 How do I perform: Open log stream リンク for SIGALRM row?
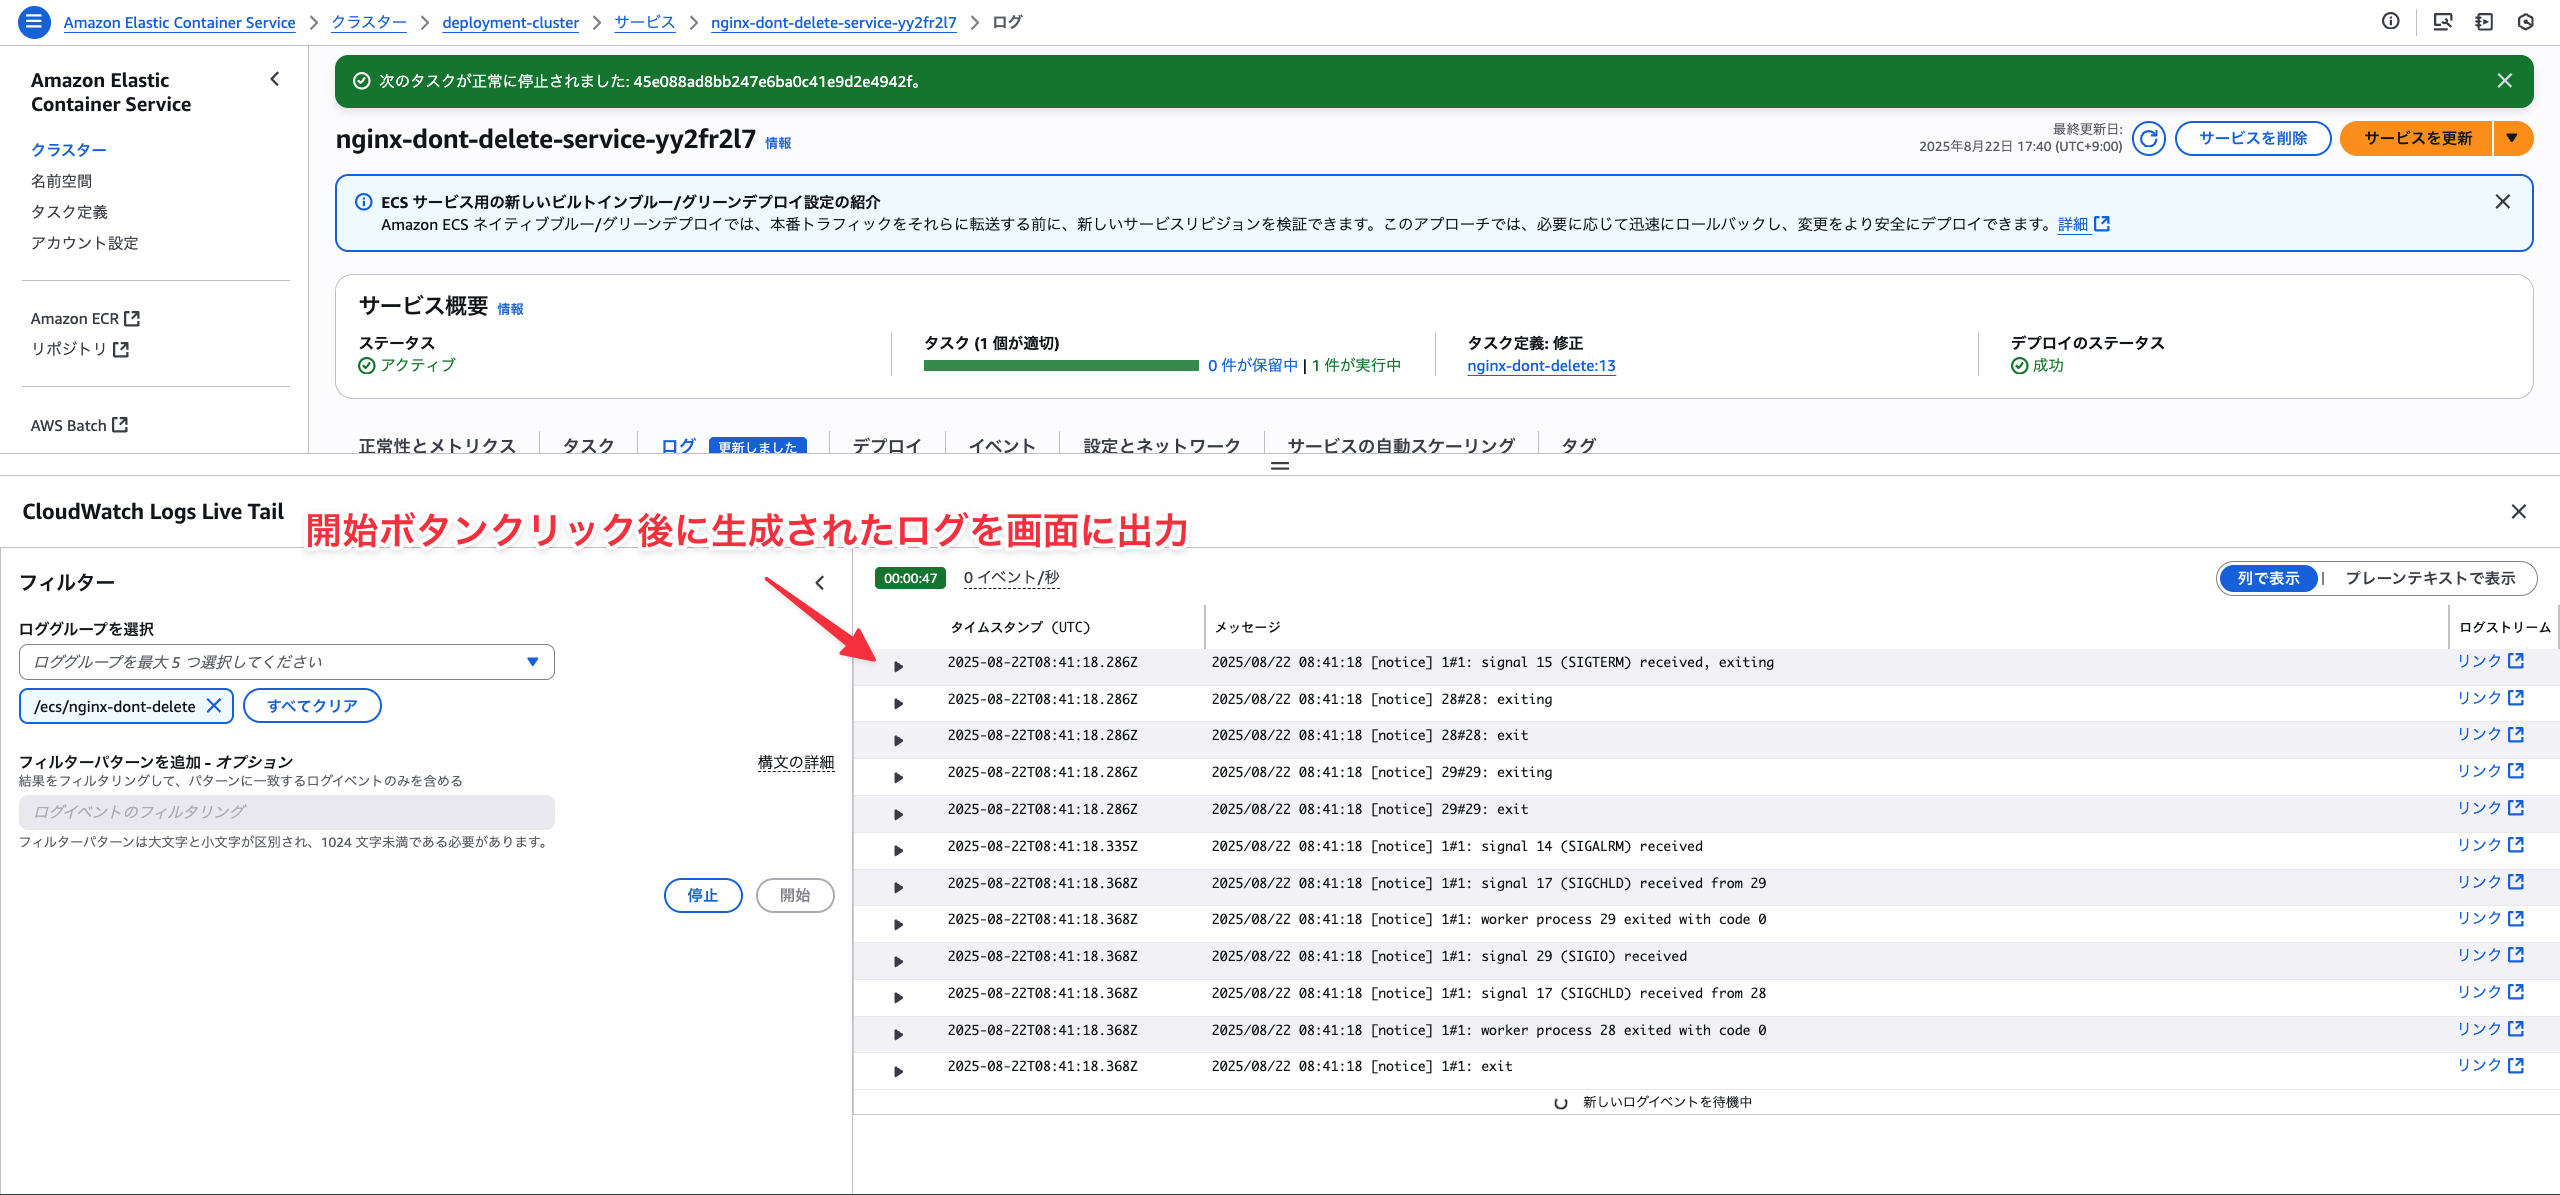click(2490, 845)
